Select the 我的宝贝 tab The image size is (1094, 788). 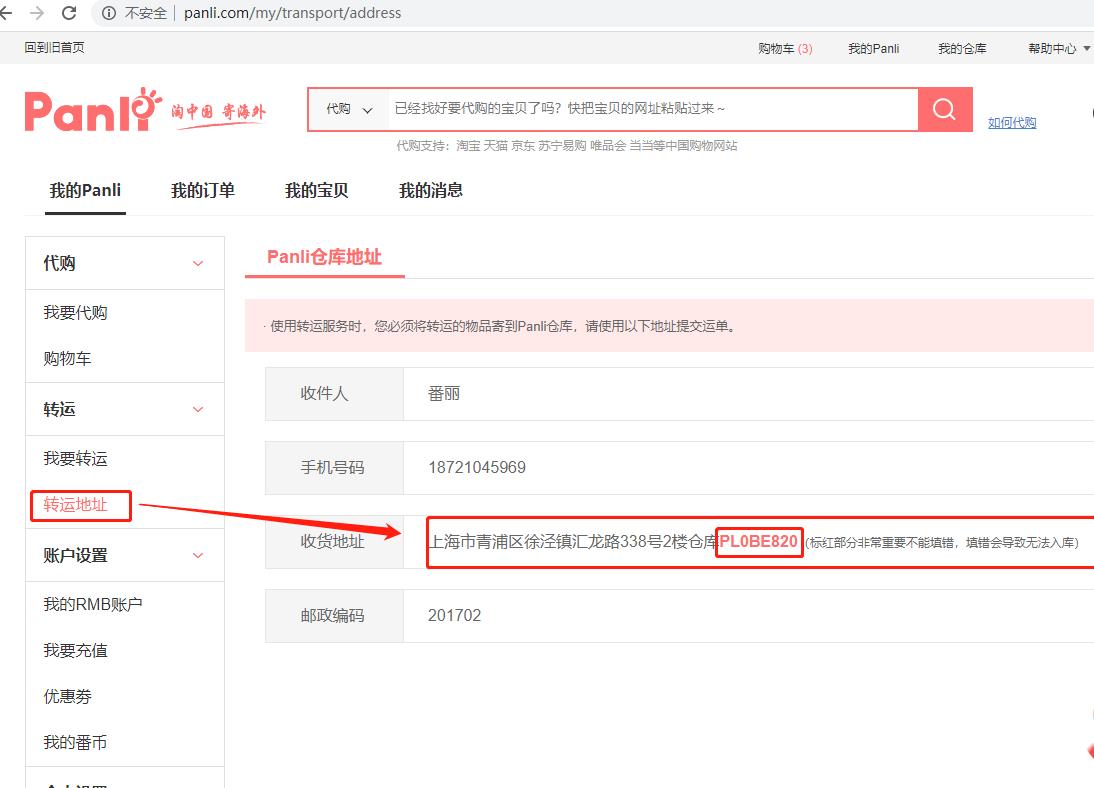click(318, 190)
